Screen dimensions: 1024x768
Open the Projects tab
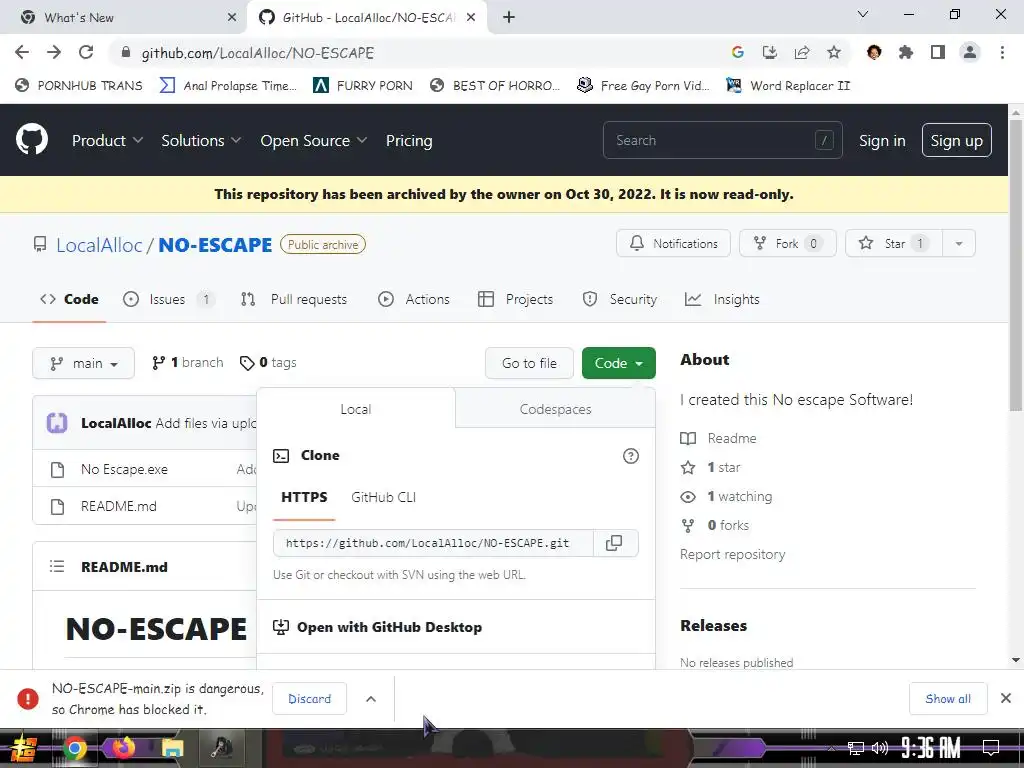coord(515,299)
